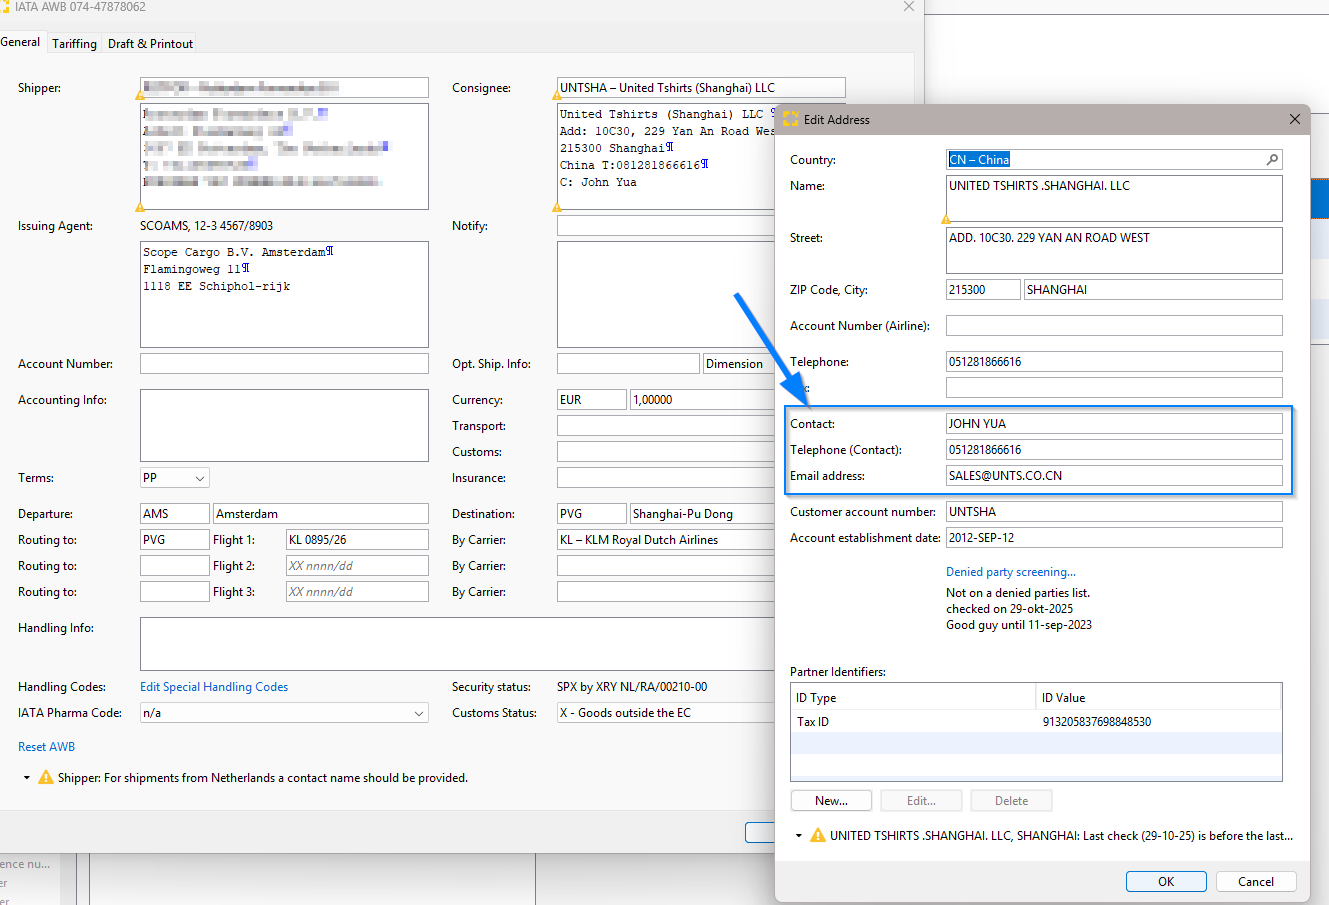Expand the denied party warning at dialog bottom
This screenshot has width=1329, height=905.
pyautogui.click(x=799, y=836)
